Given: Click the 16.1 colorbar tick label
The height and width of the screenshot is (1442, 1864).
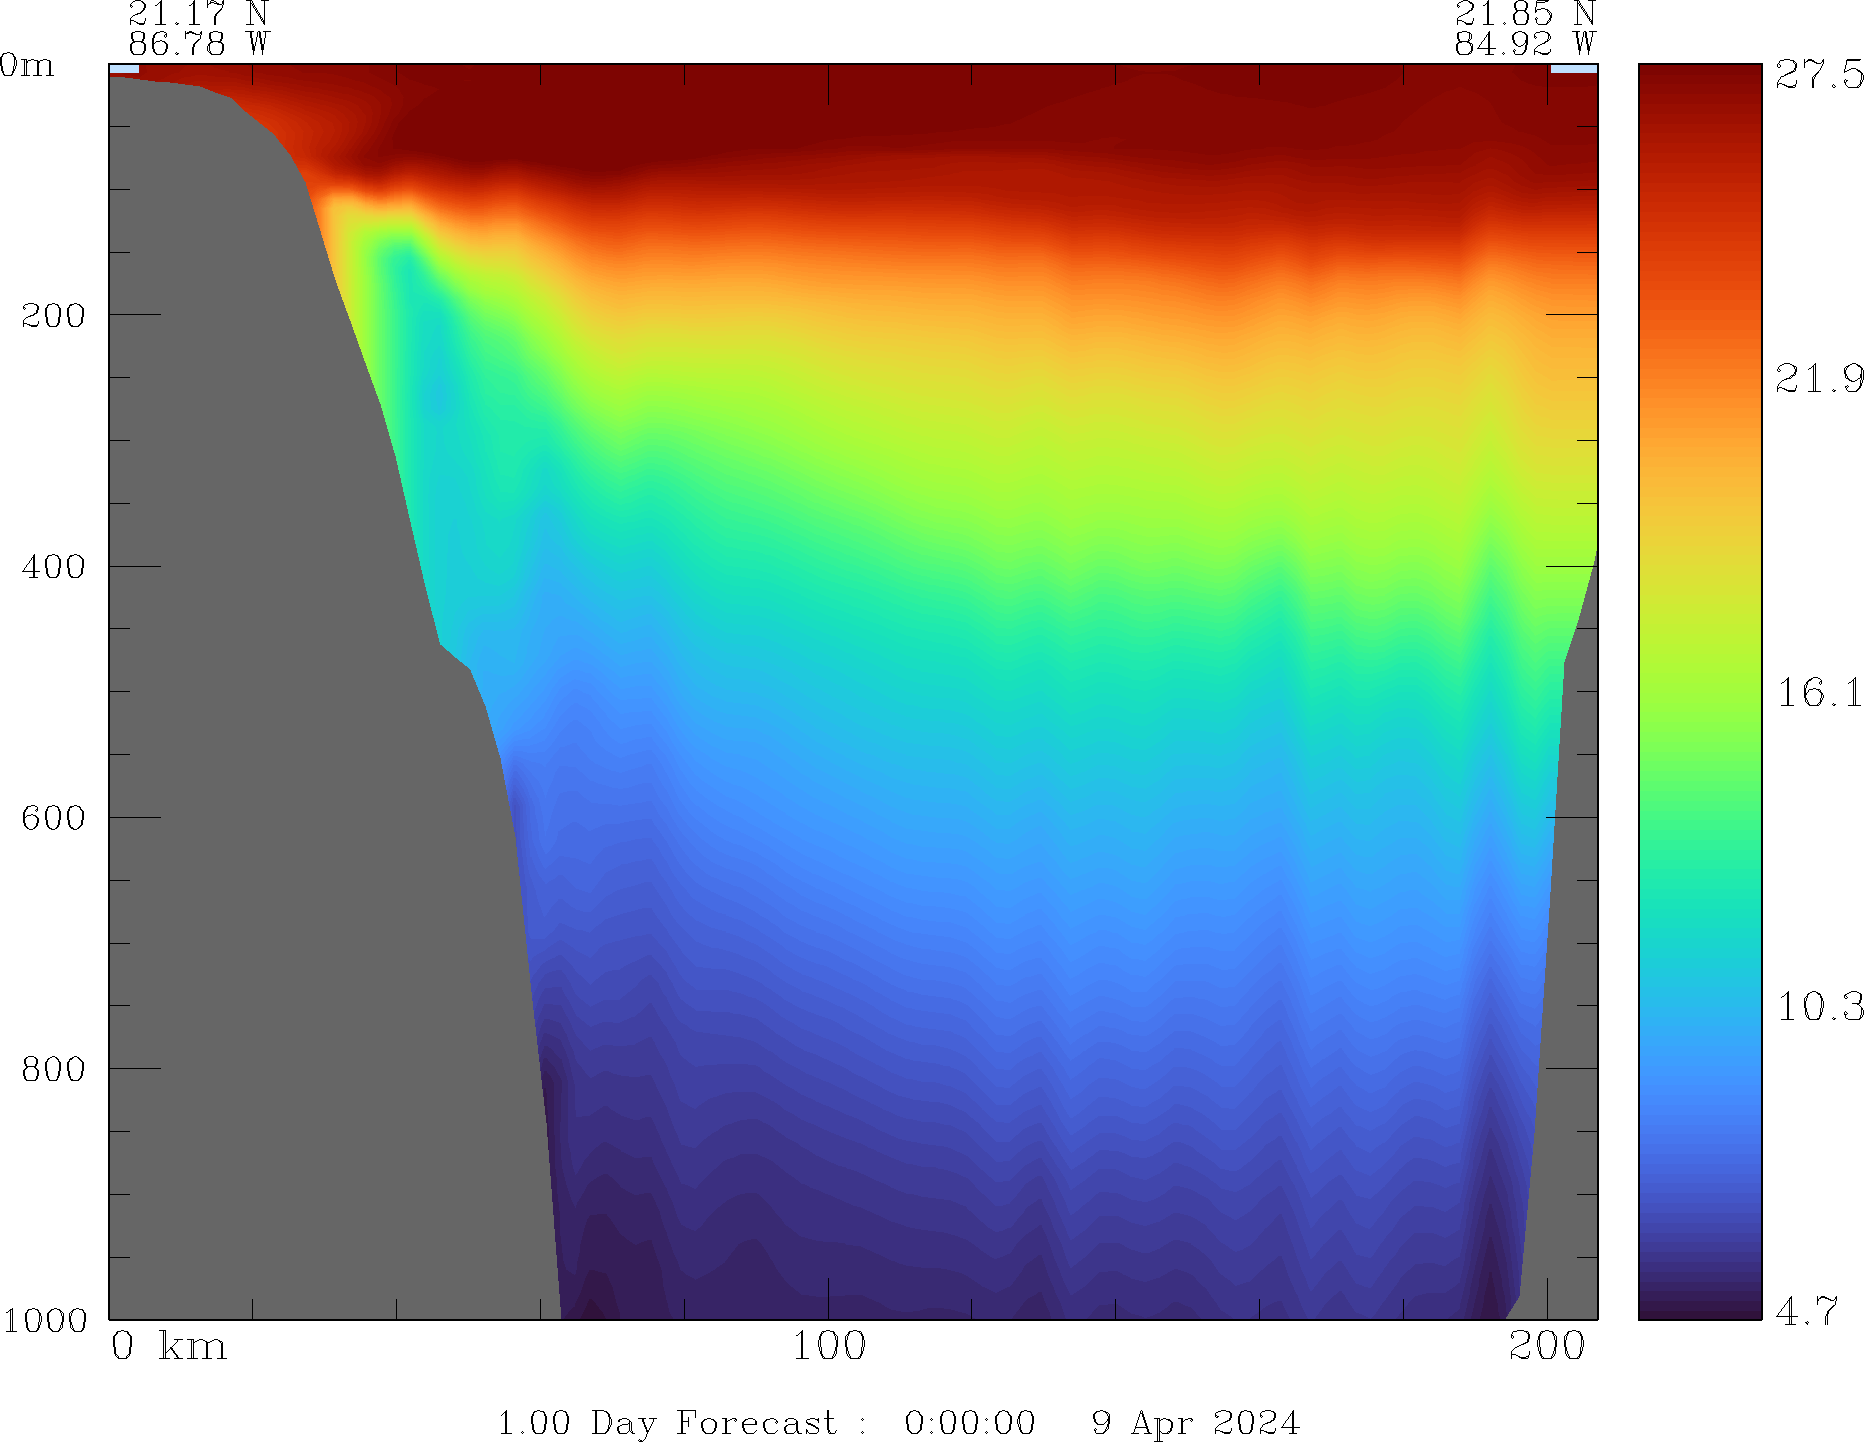Looking at the screenshot, I should pos(1818,692).
